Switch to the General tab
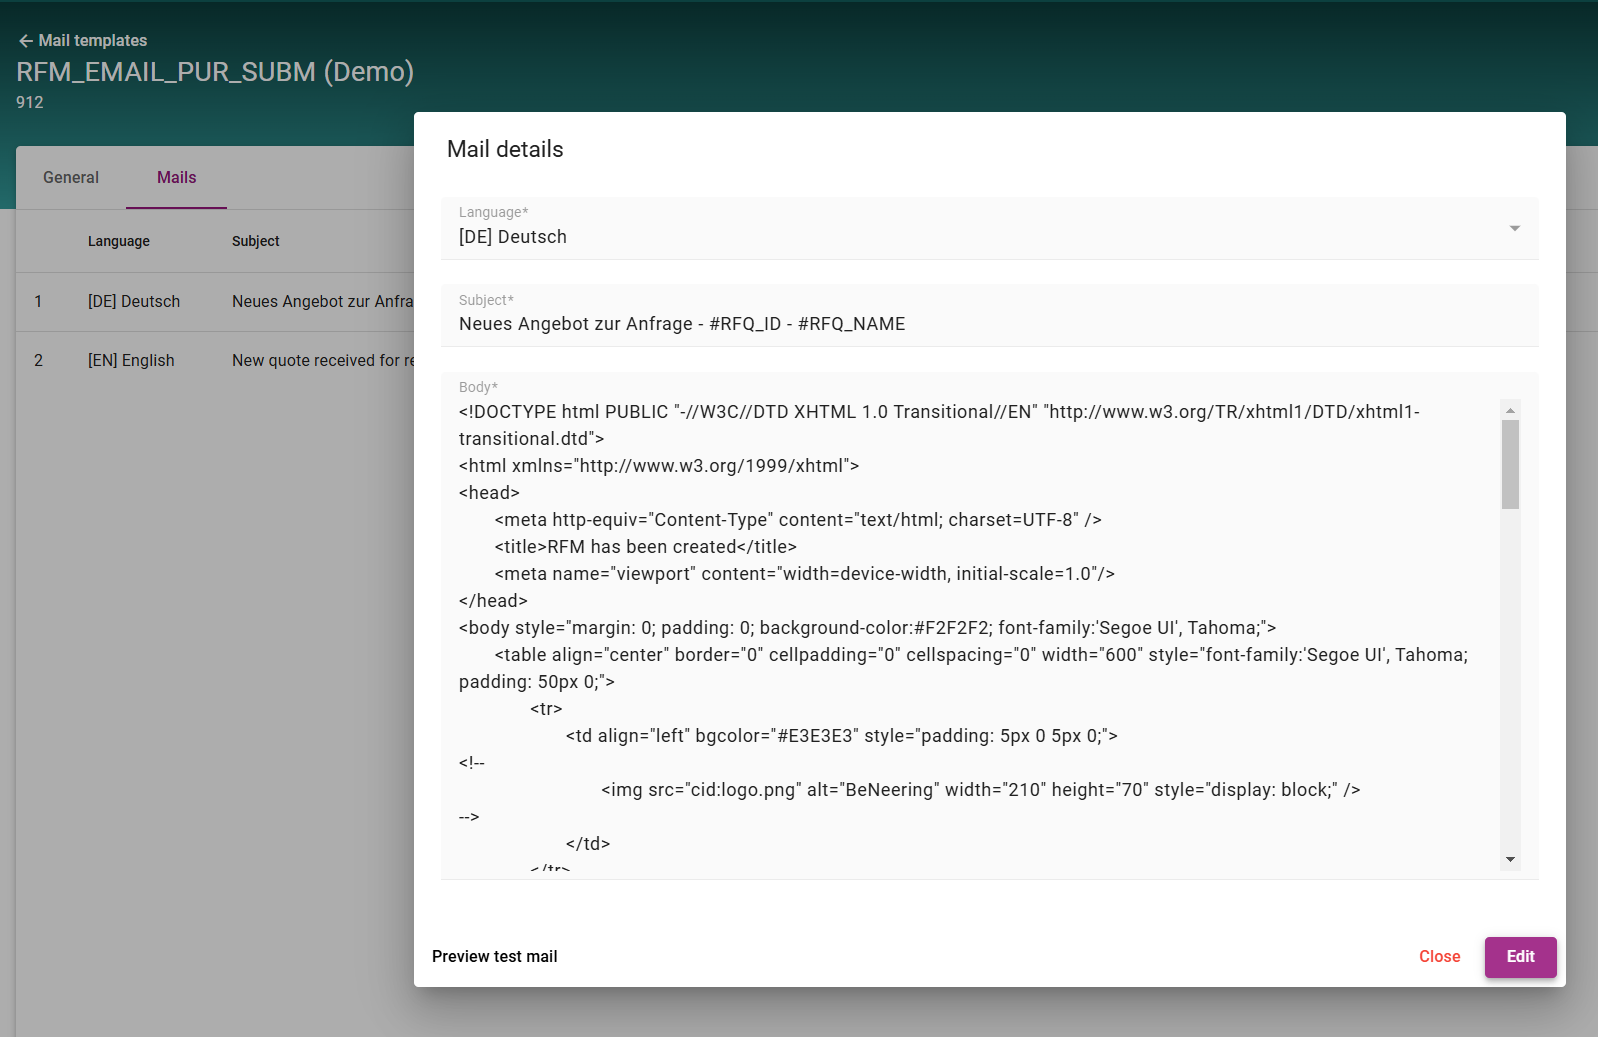 [71, 178]
